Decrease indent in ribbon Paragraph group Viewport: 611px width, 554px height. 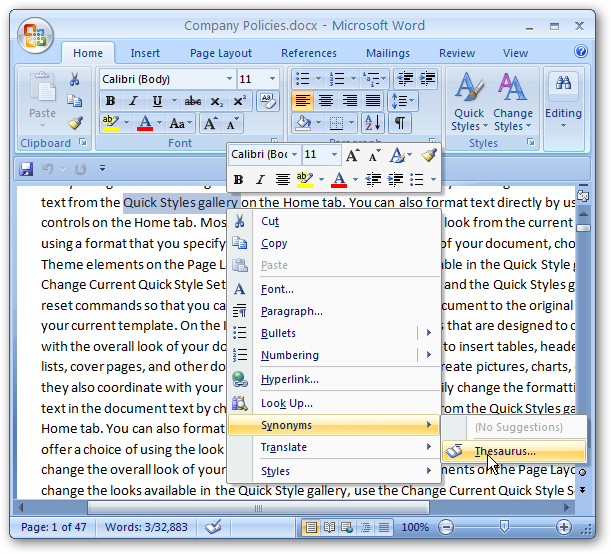tap(405, 79)
